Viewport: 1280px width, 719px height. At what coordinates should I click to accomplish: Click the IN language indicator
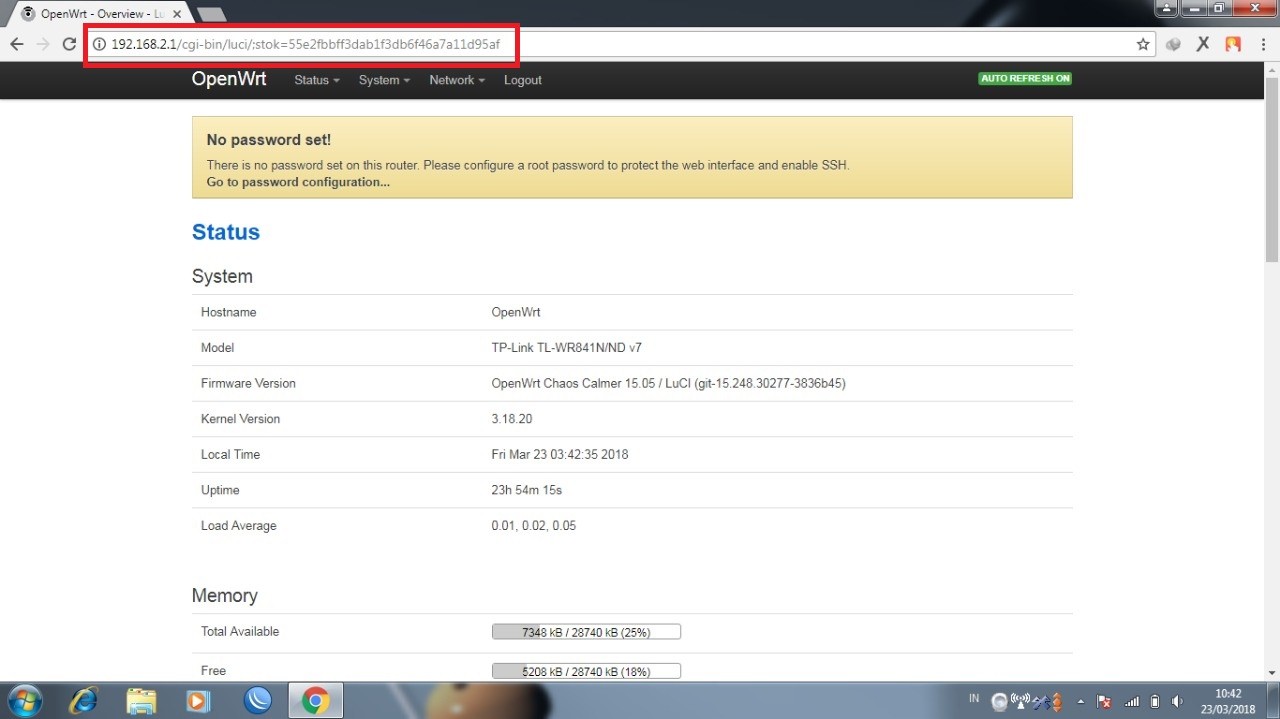[x=974, y=698]
